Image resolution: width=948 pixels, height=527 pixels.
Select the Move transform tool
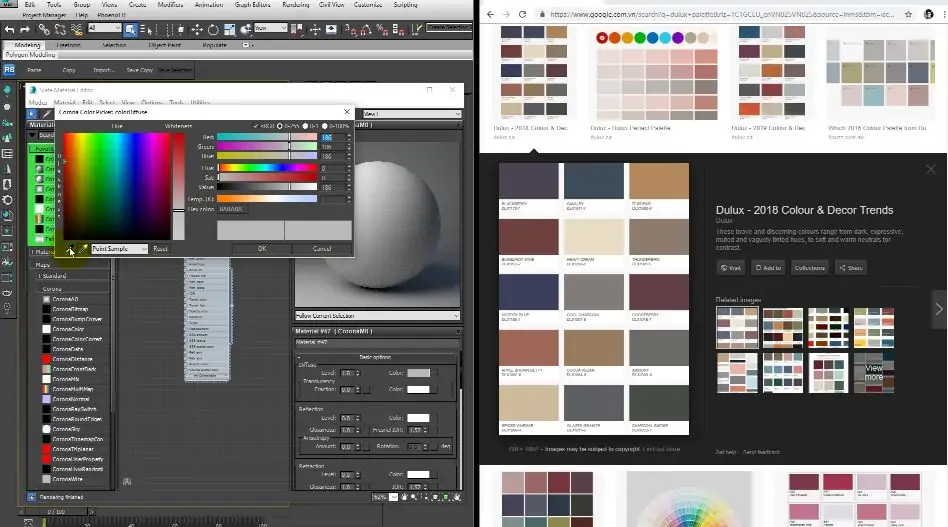click(197, 29)
